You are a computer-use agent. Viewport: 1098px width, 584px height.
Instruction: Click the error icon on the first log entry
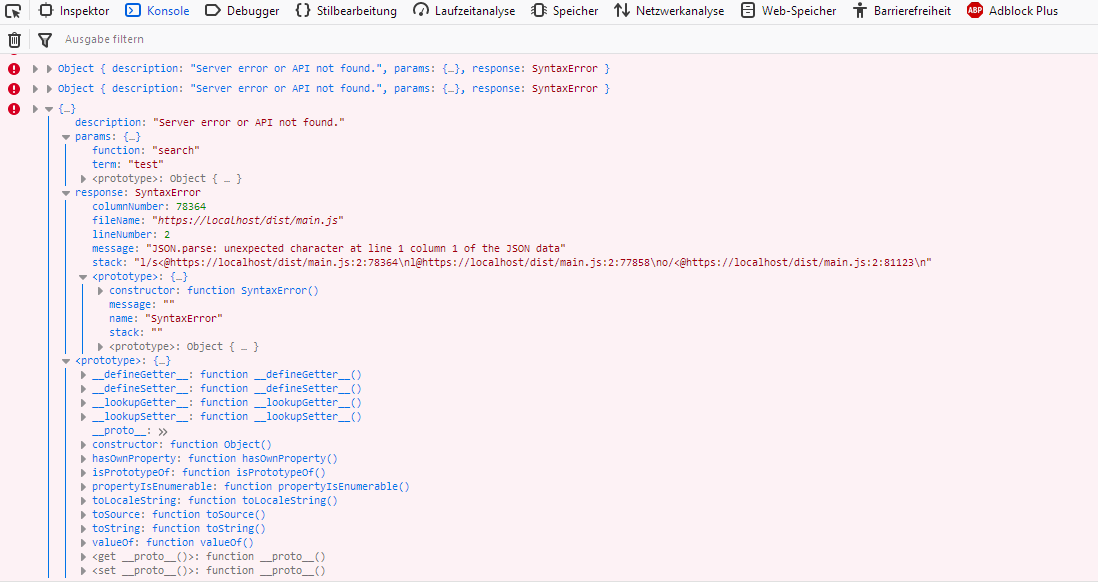pyautogui.click(x=12, y=68)
